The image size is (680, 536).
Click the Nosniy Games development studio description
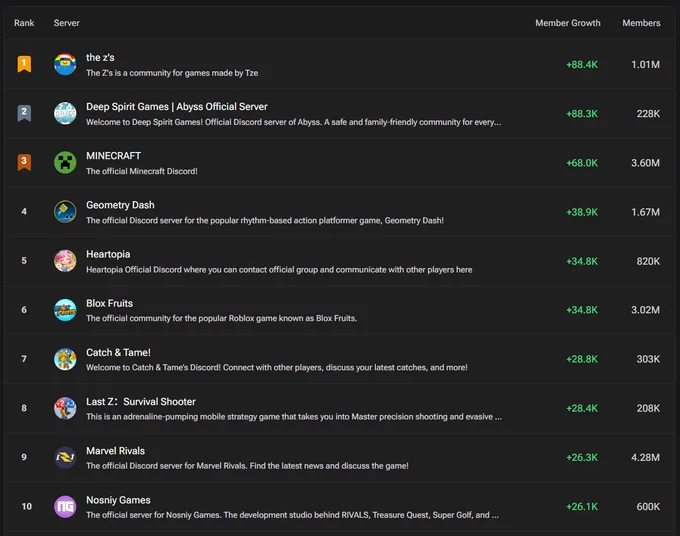(292, 515)
